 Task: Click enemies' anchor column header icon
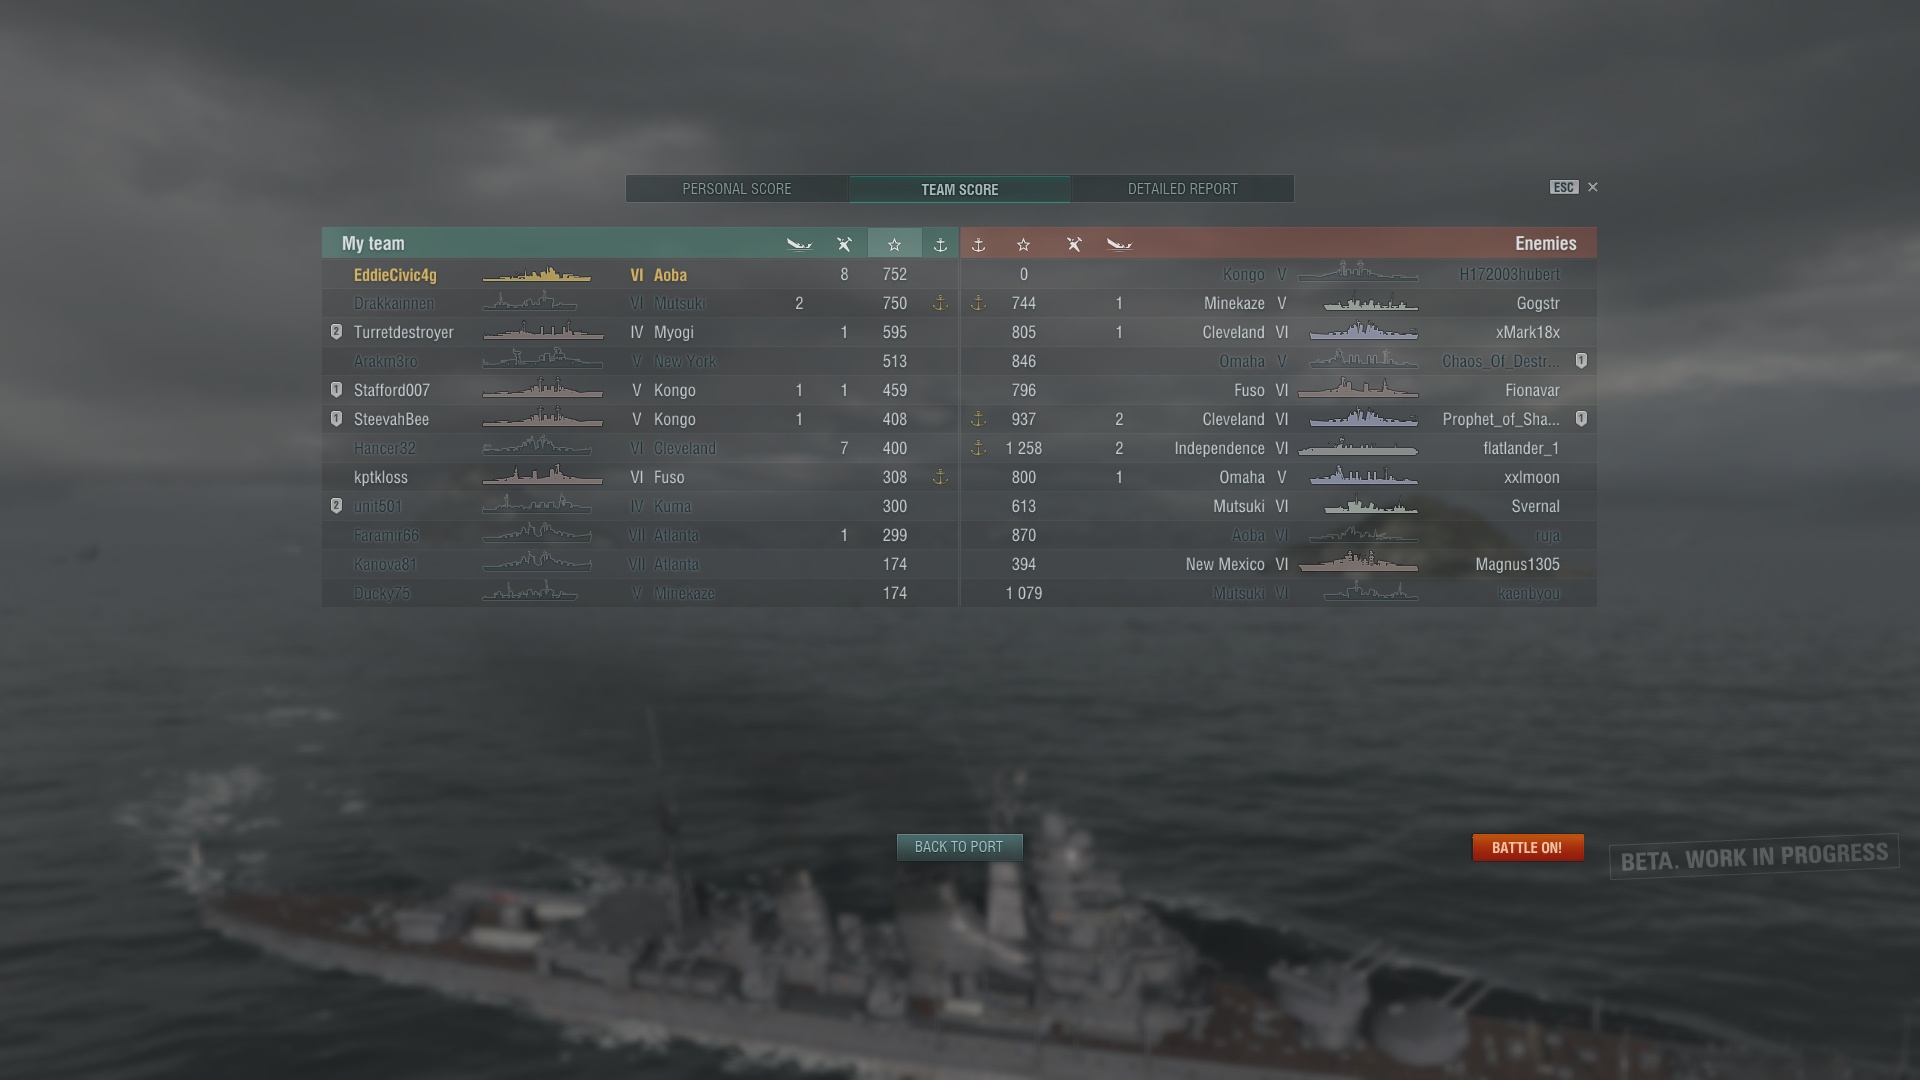point(978,244)
